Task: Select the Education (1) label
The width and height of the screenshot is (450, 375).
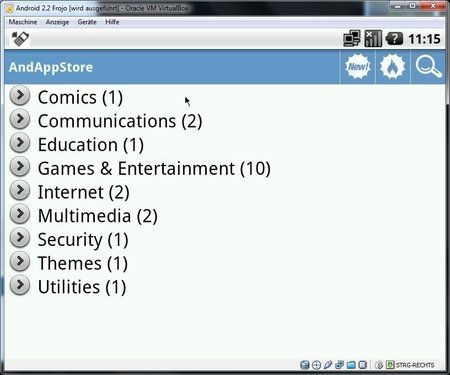Action: 91,145
